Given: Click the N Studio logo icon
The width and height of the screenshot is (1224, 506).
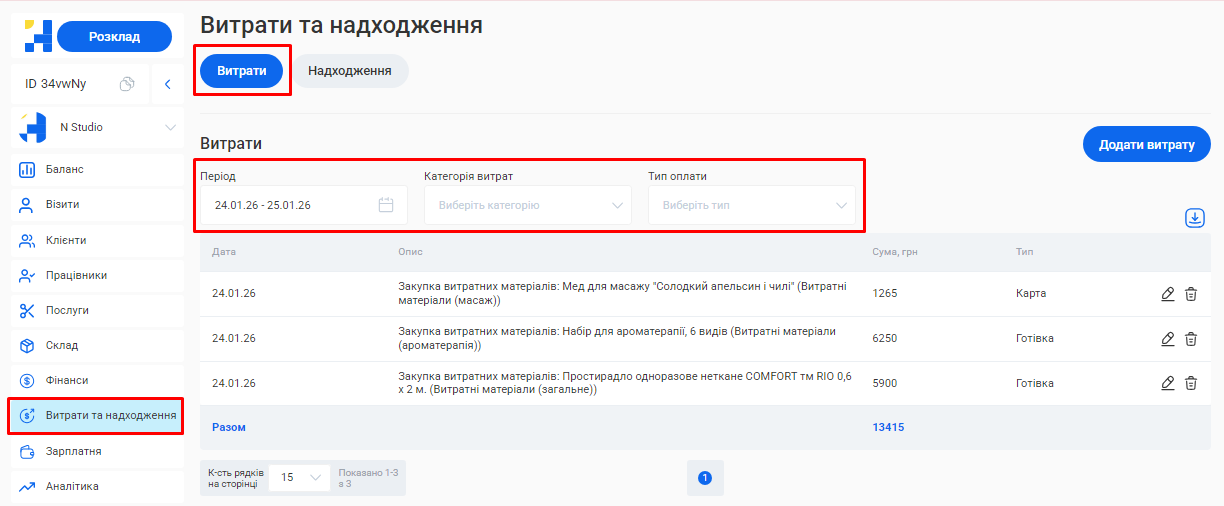Looking at the screenshot, I should pos(33,127).
